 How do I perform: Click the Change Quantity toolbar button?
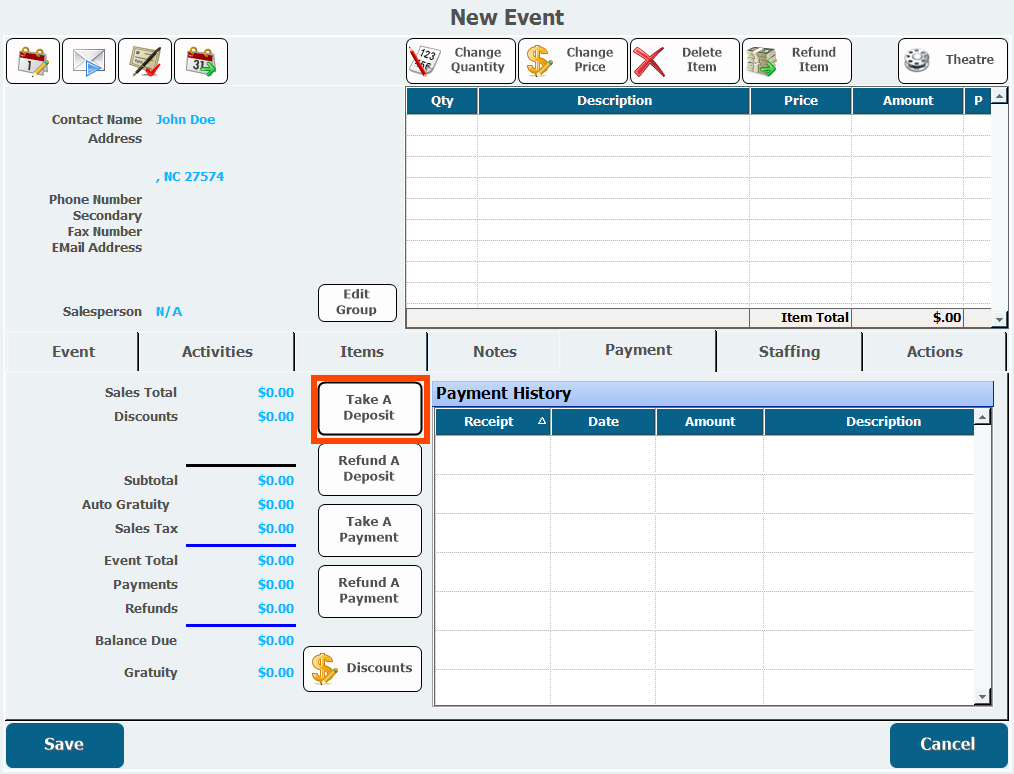[x=461, y=61]
